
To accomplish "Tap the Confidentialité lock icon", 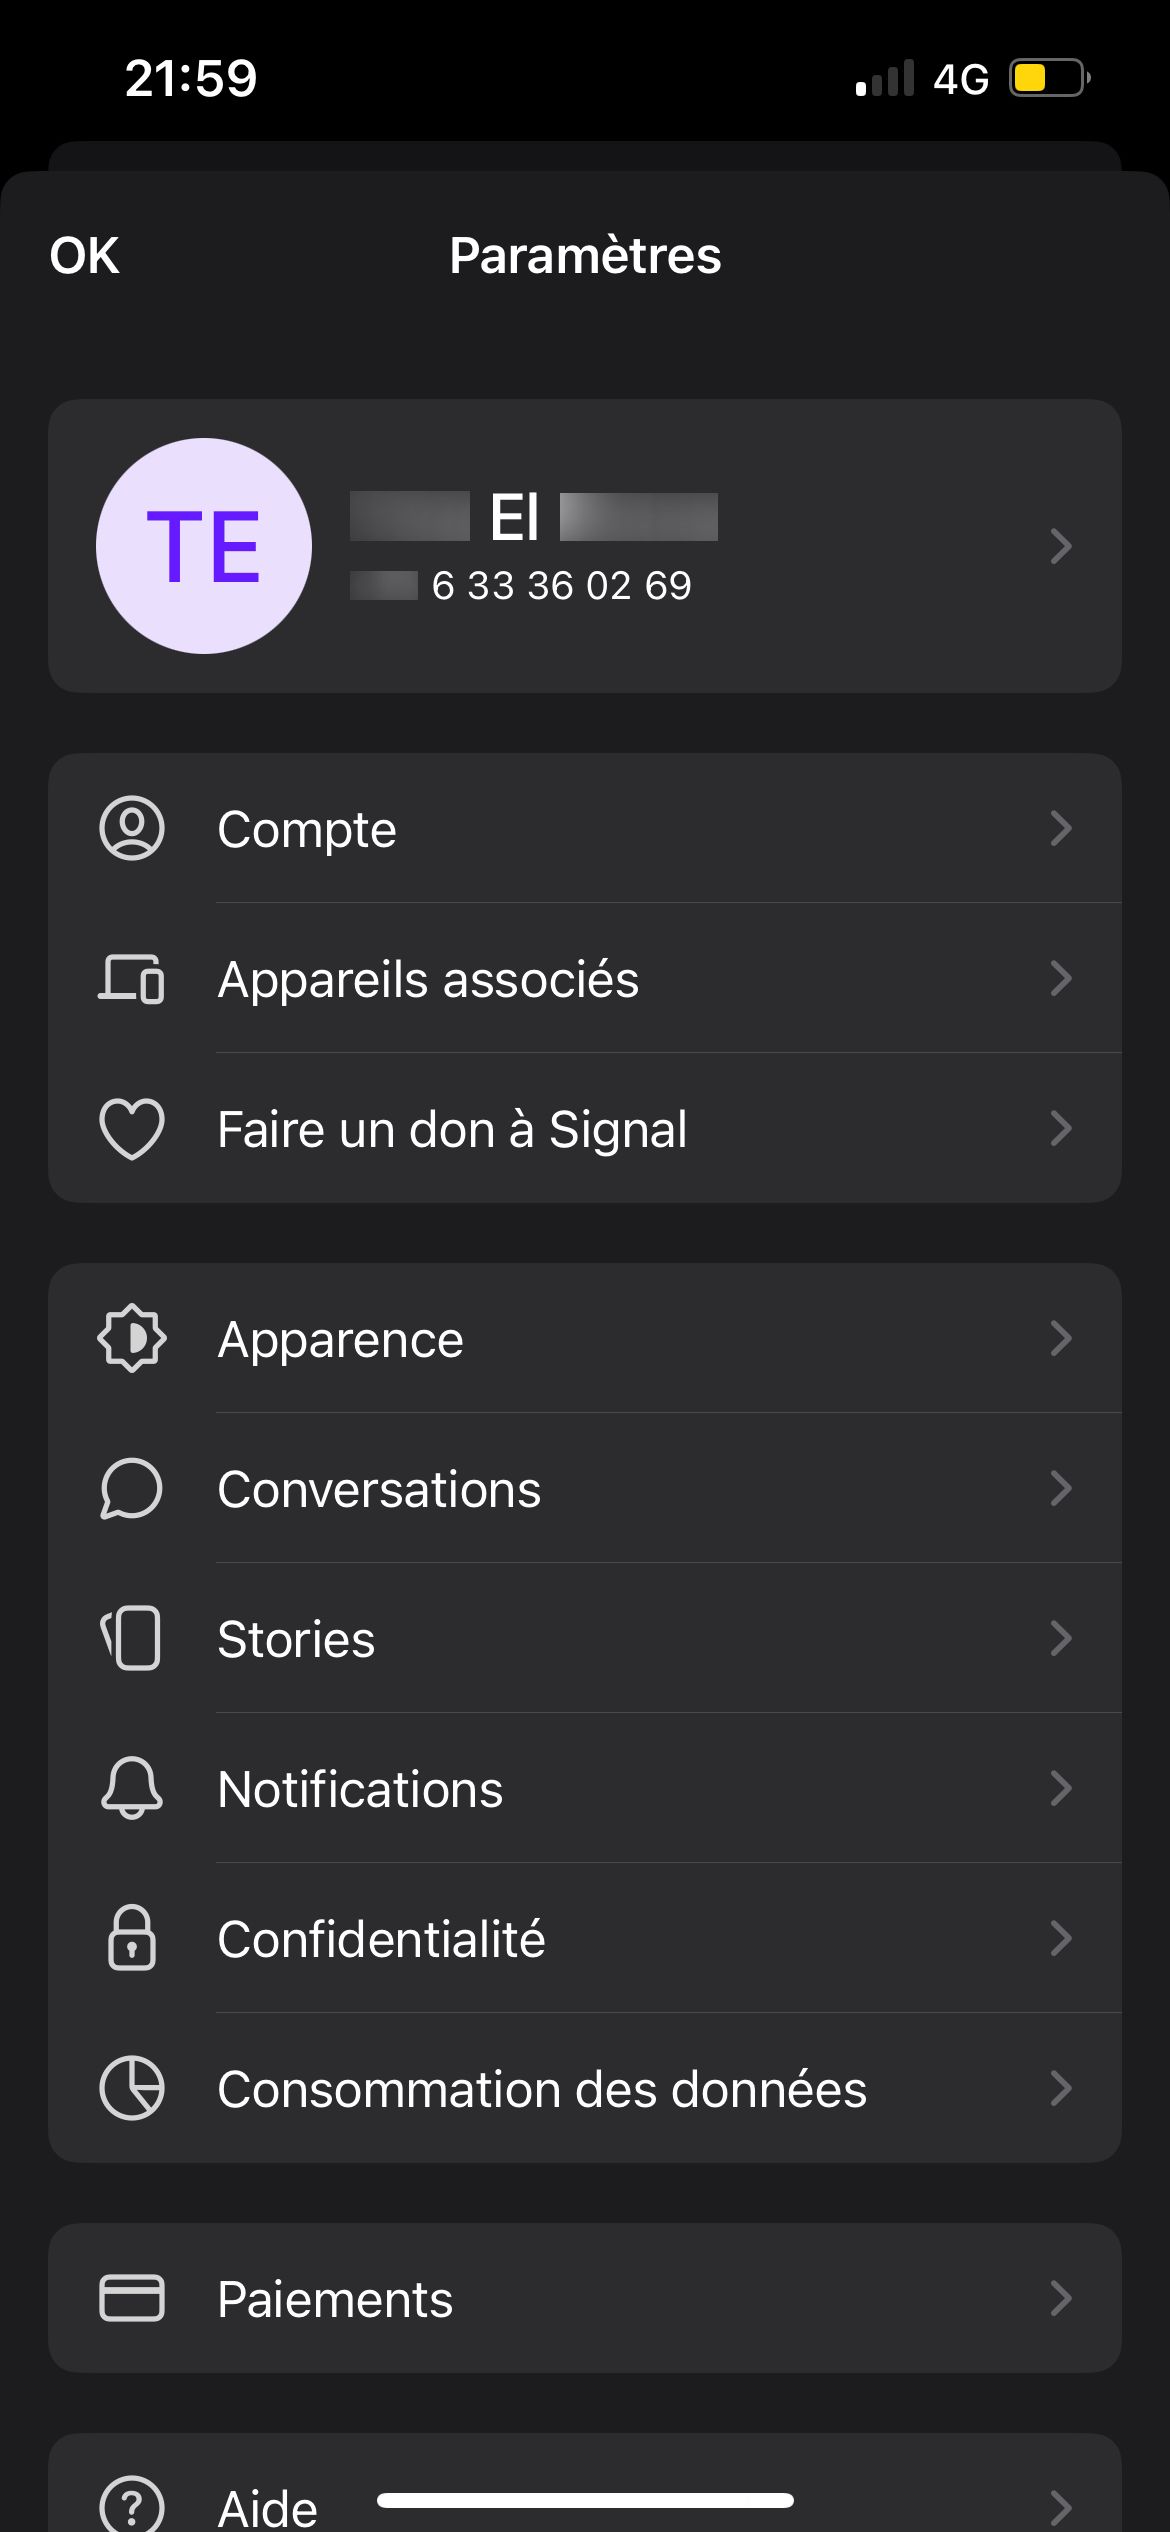I will tap(131, 1938).
